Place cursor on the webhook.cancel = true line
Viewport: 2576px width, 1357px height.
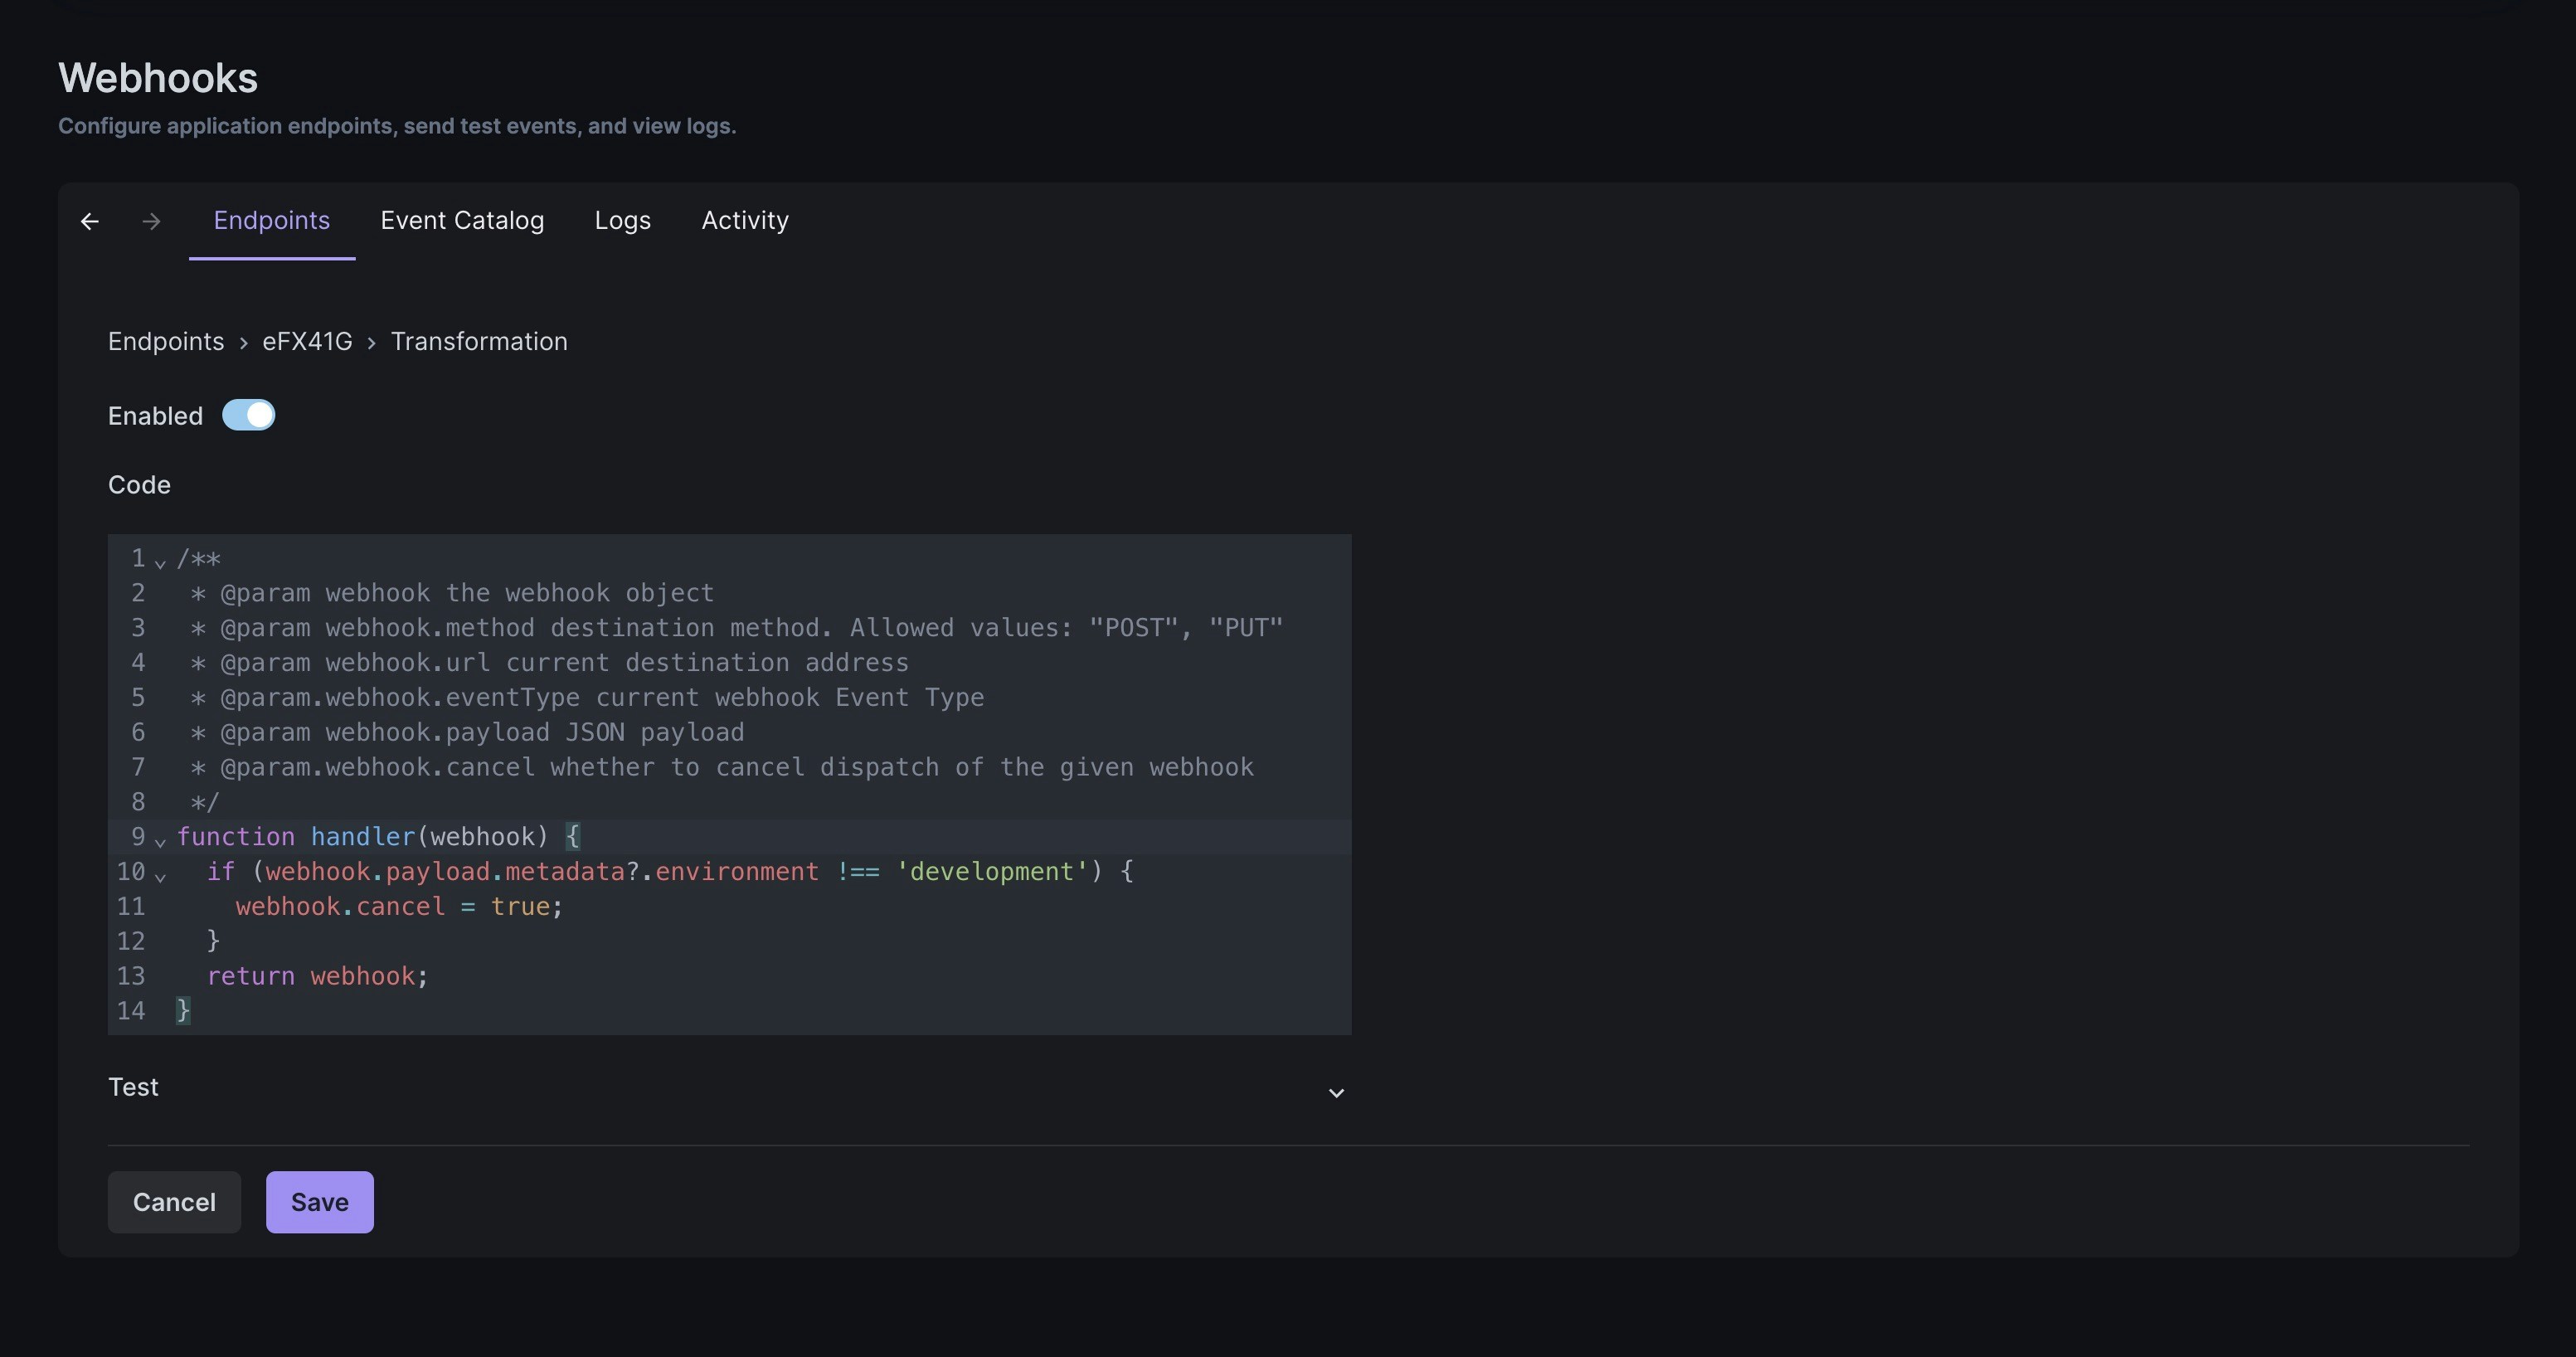coord(399,907)
